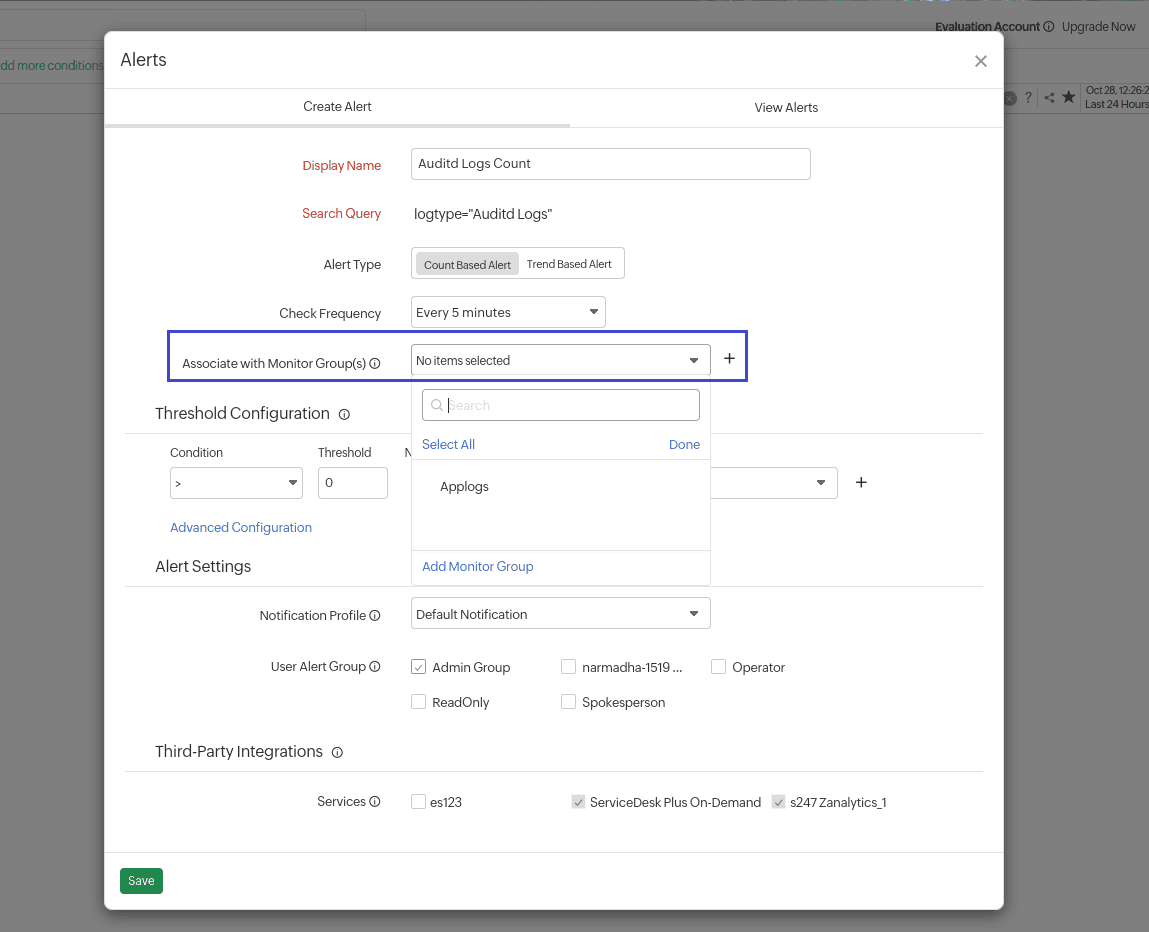Switch to the View Alerts tab
The width and height of the screenshot is (1149, 932).
click(x=786, y=107)
